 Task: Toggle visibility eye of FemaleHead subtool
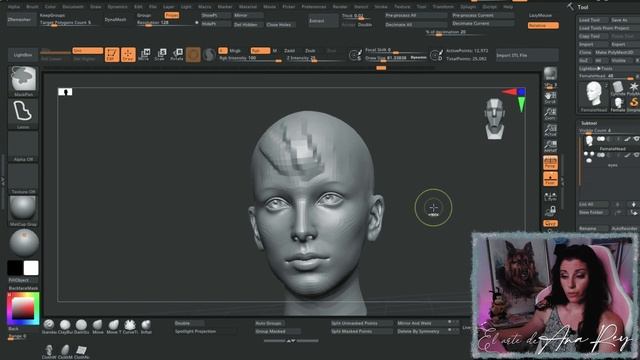[636, 139]
